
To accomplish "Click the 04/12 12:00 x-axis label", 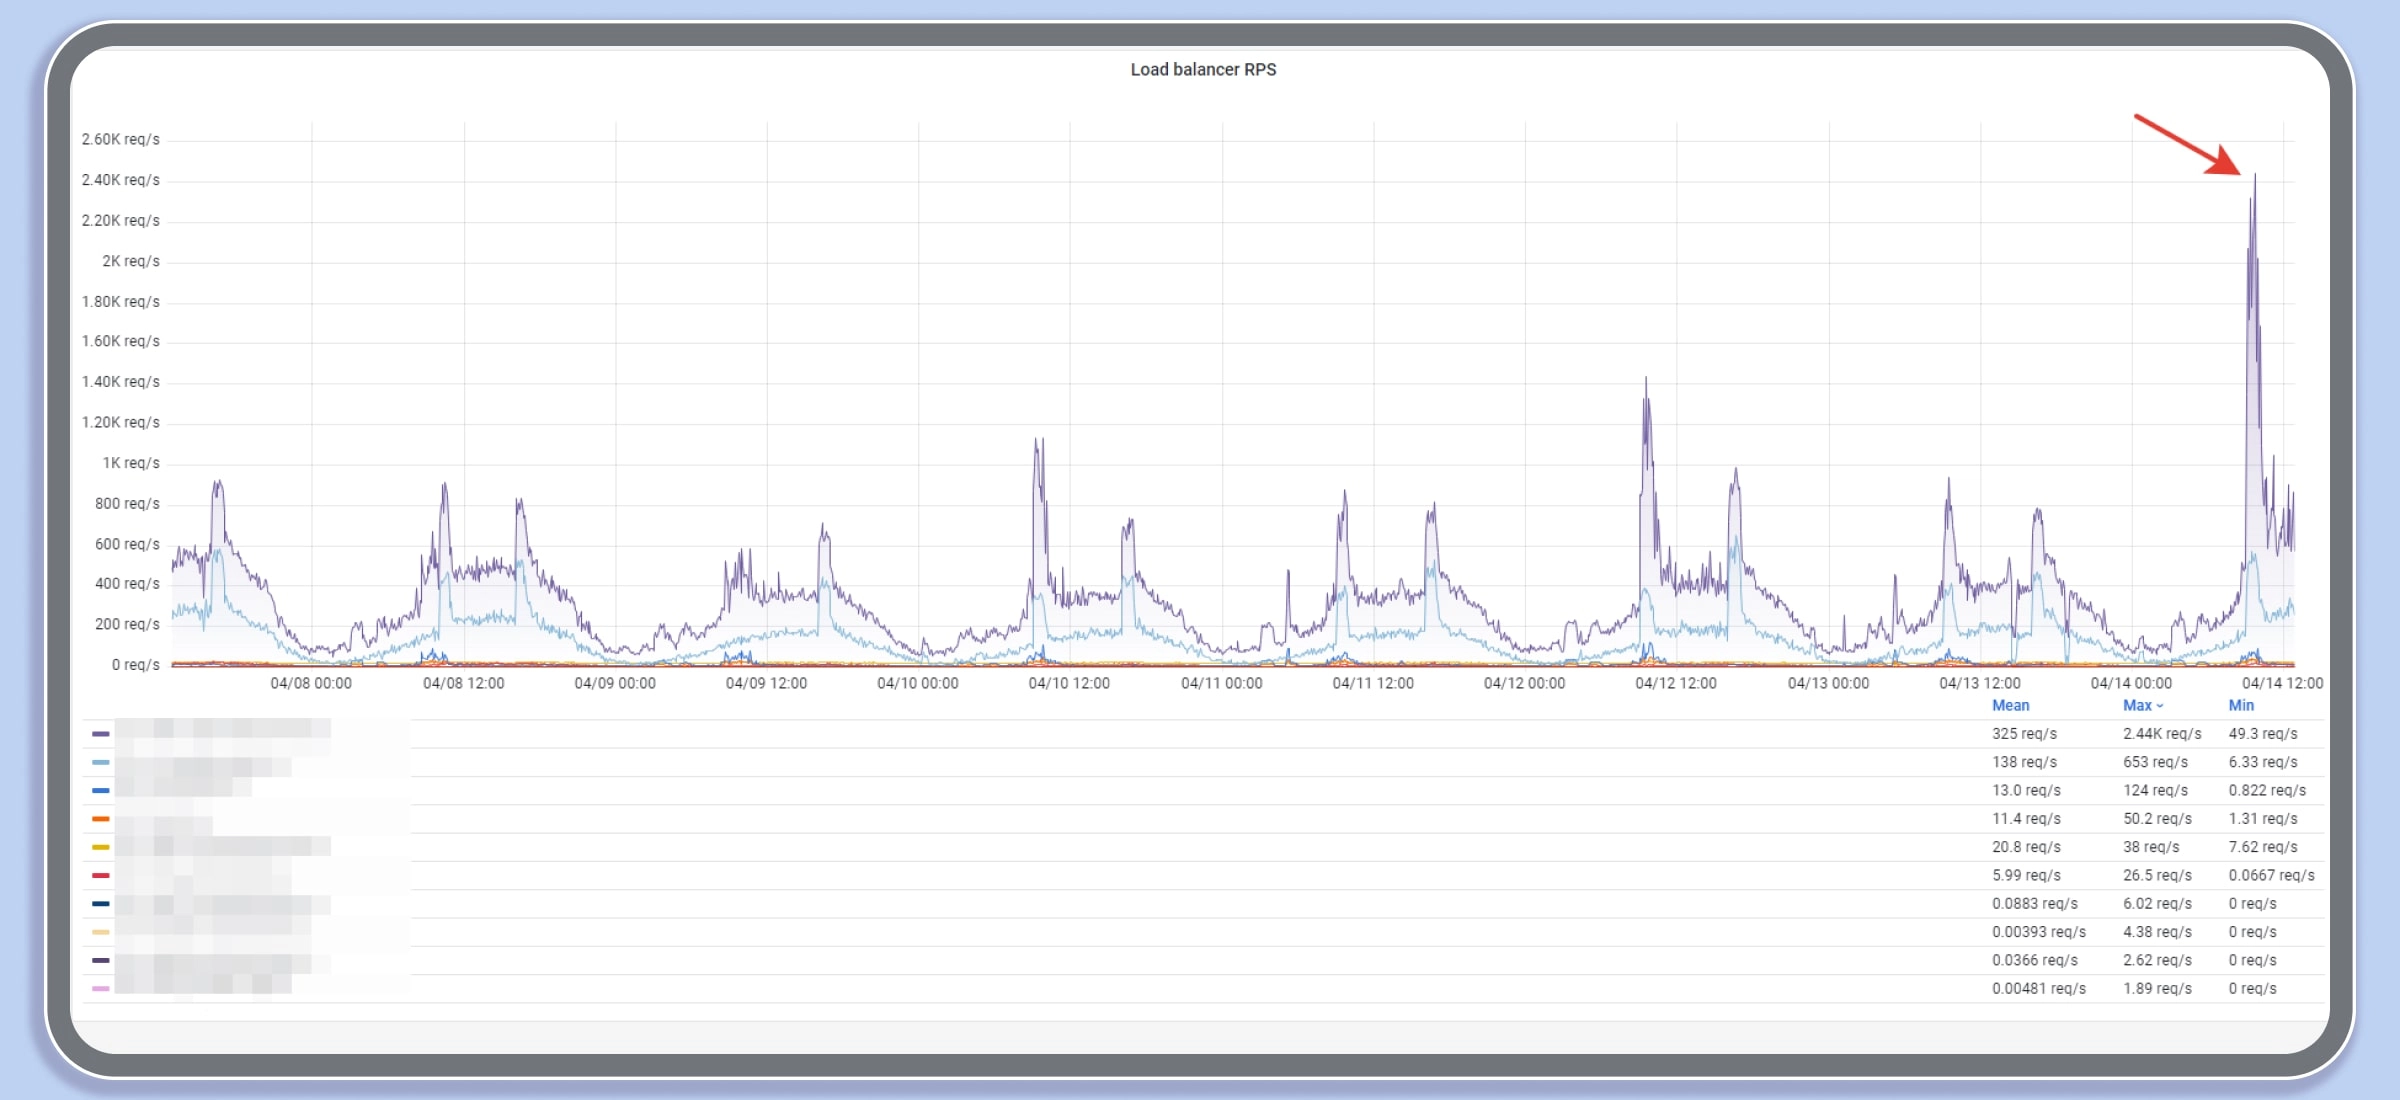I will pos(1676,683).
